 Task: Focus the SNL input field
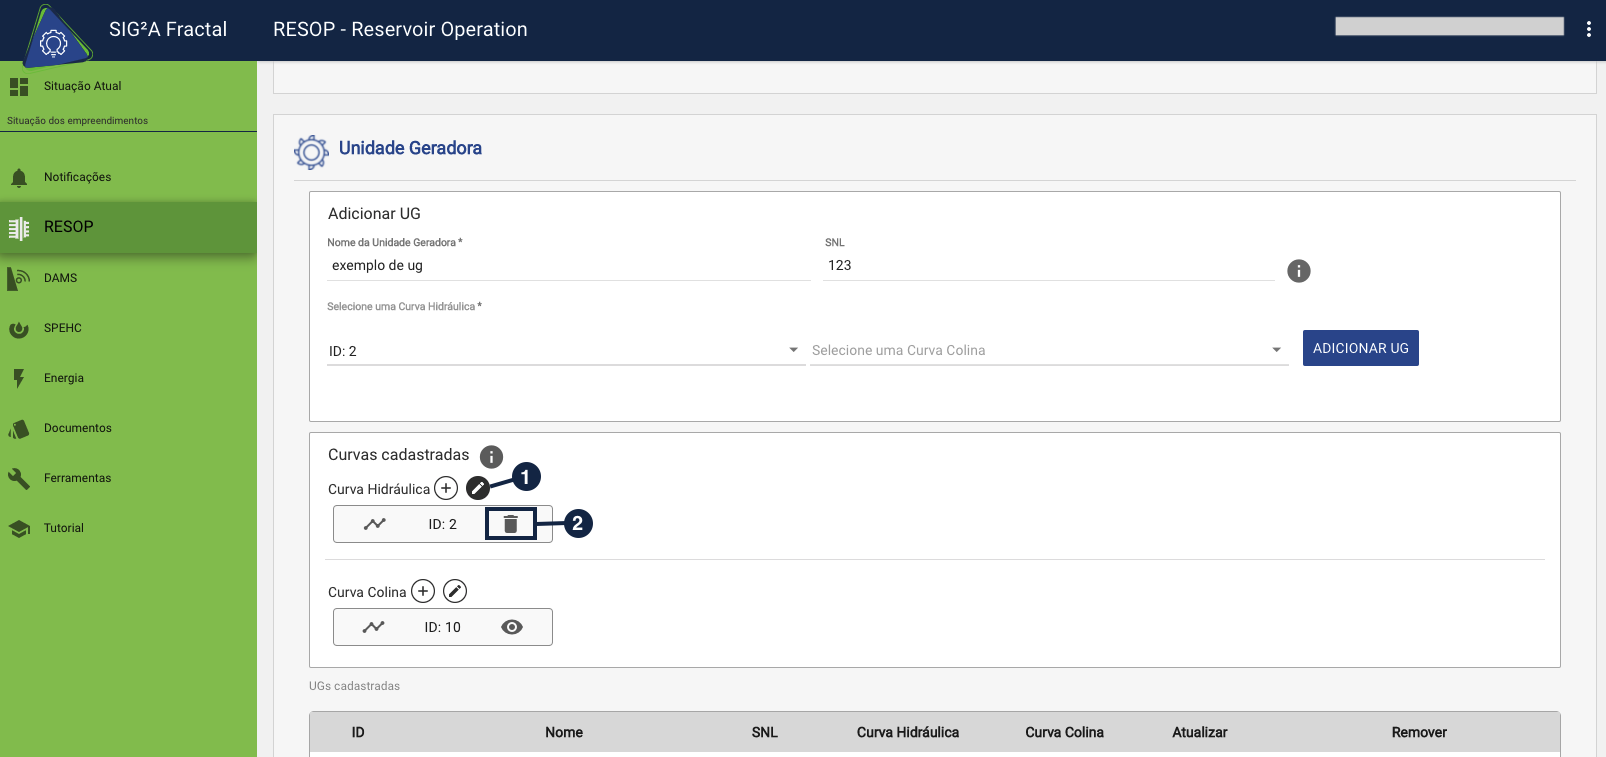coord(1047,266)
